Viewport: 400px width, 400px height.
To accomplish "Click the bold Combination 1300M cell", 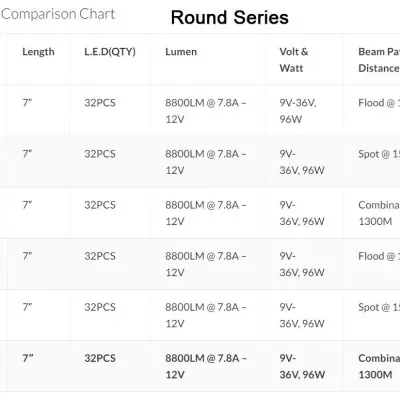I will (x=379, y=366).
